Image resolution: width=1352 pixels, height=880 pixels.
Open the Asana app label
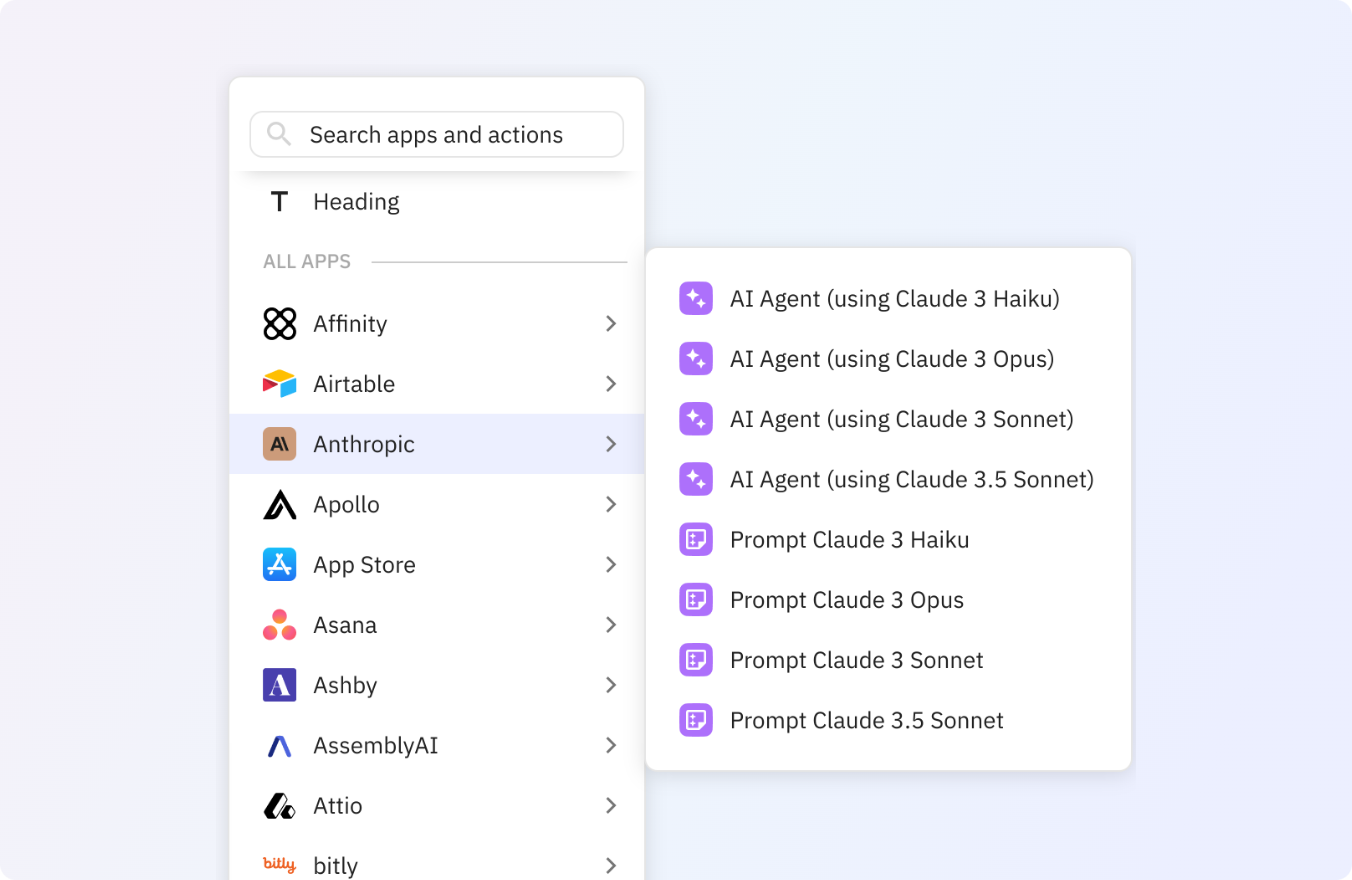point(345,625)
